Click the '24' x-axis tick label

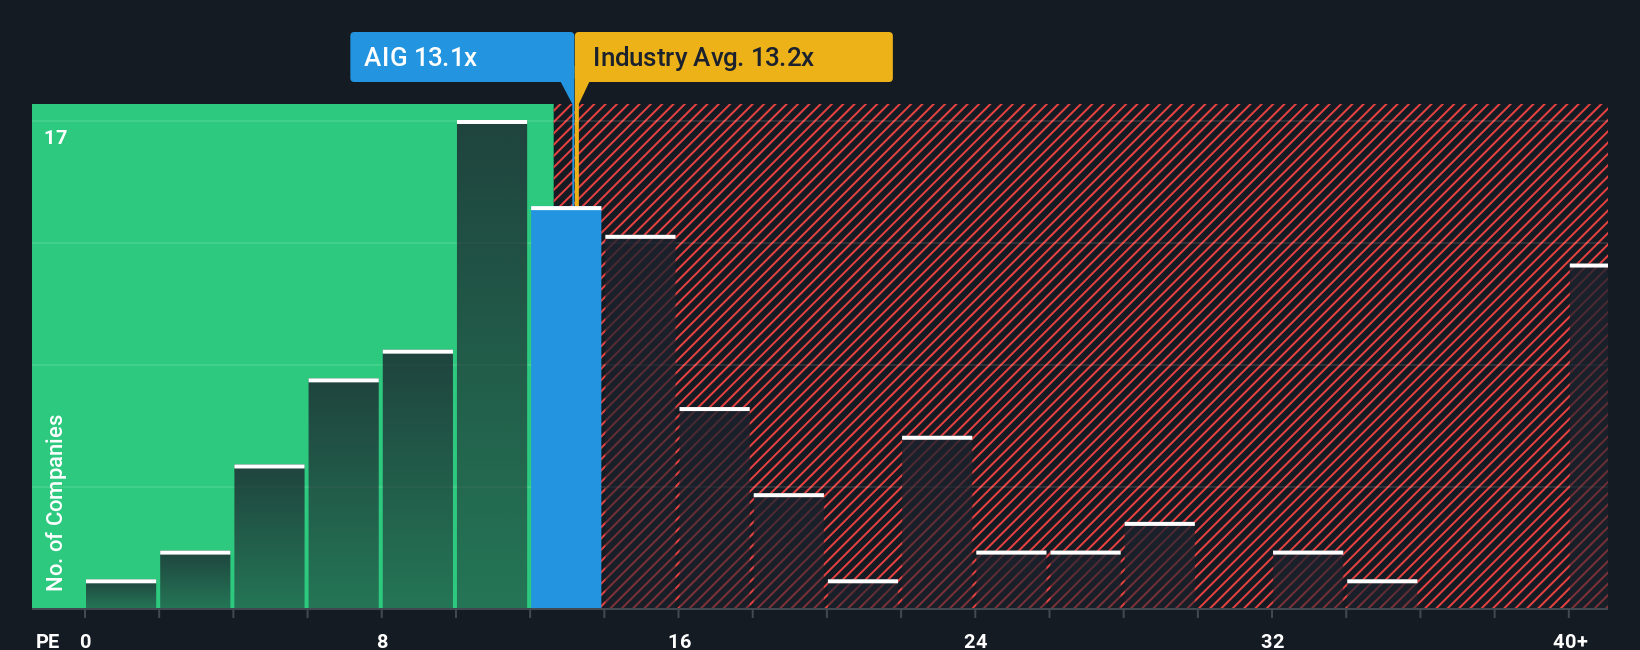[x=975, y=640]
